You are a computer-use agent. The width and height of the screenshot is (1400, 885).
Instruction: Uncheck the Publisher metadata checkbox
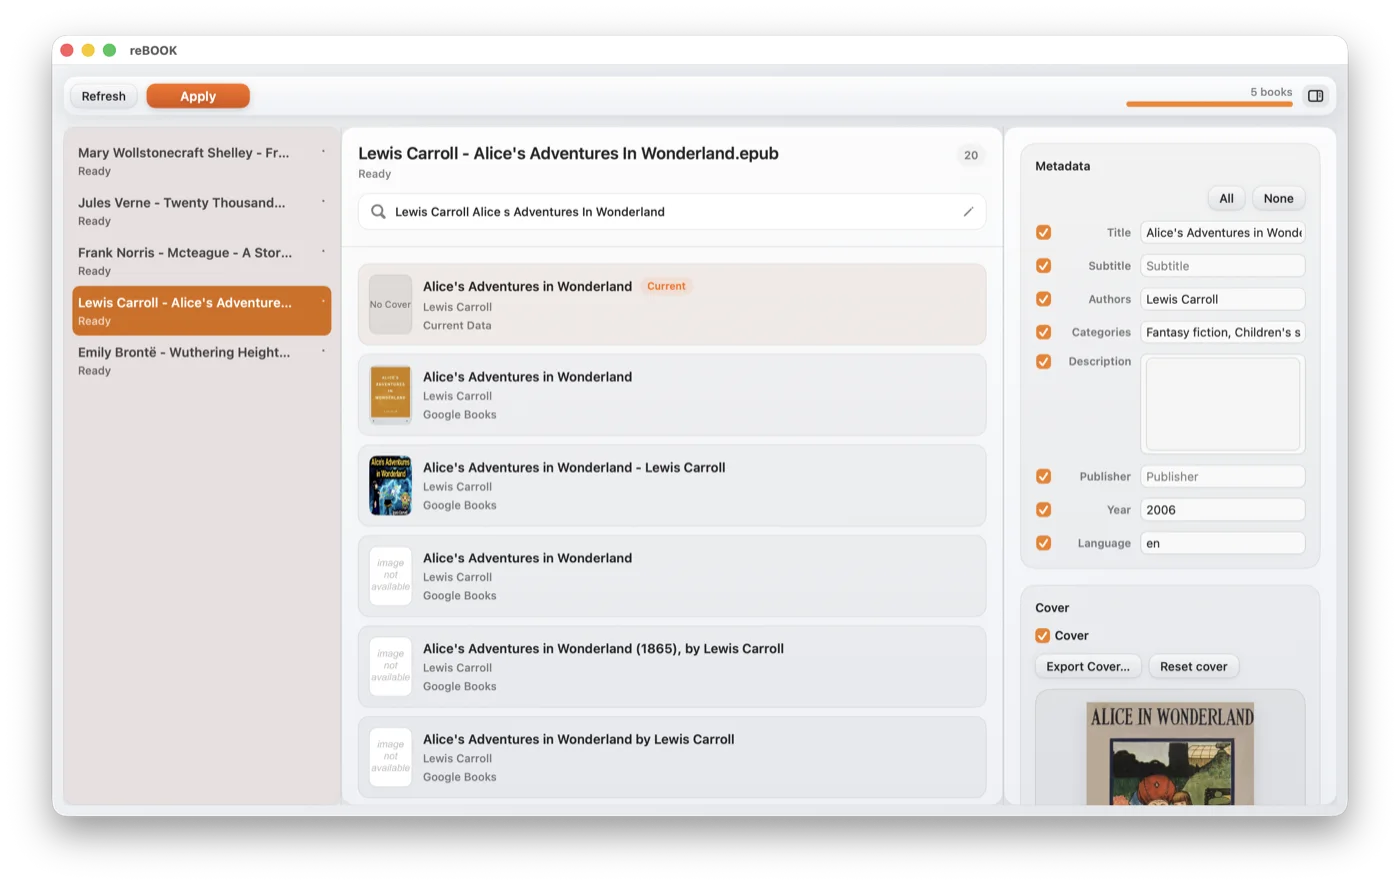click(x=1043, y=476)
